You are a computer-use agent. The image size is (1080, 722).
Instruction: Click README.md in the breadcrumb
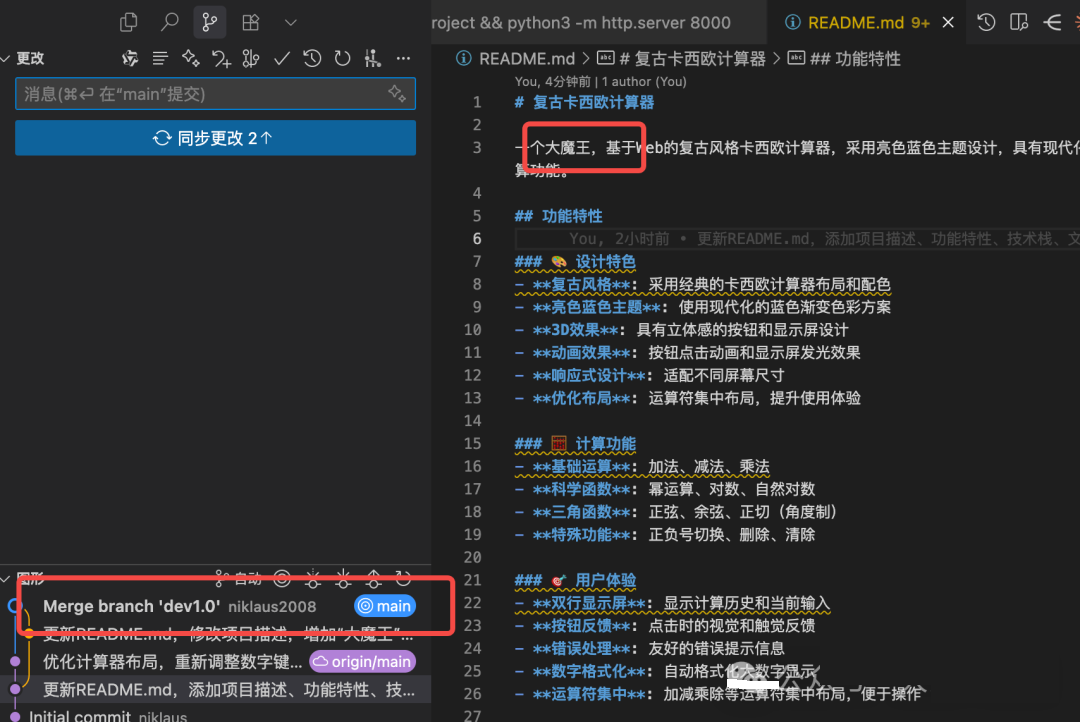[527, 59]
